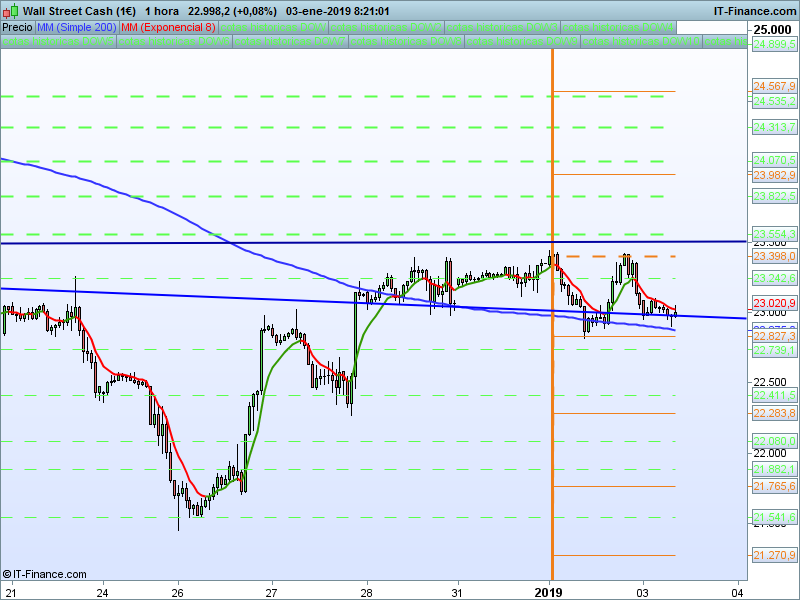Click the 04 date axis label
Screen dimensions: 800x600
coord(737,593)
